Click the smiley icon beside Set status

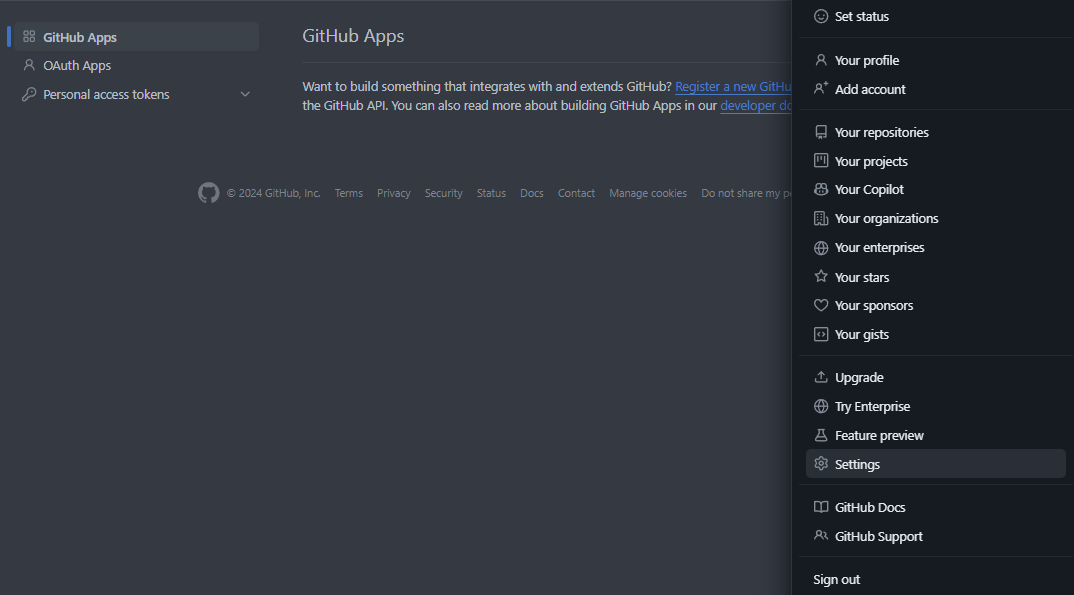[x=821, y=16]
